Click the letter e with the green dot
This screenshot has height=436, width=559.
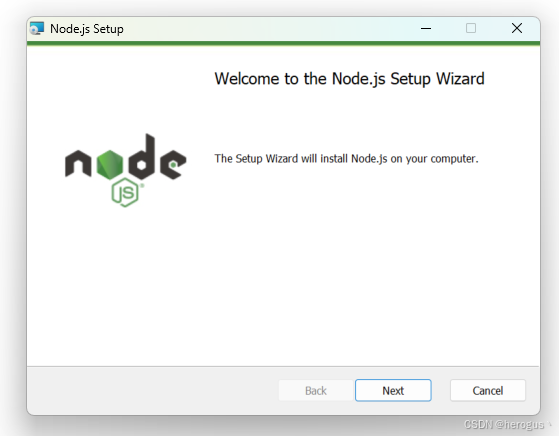click(x=173, y=164)
